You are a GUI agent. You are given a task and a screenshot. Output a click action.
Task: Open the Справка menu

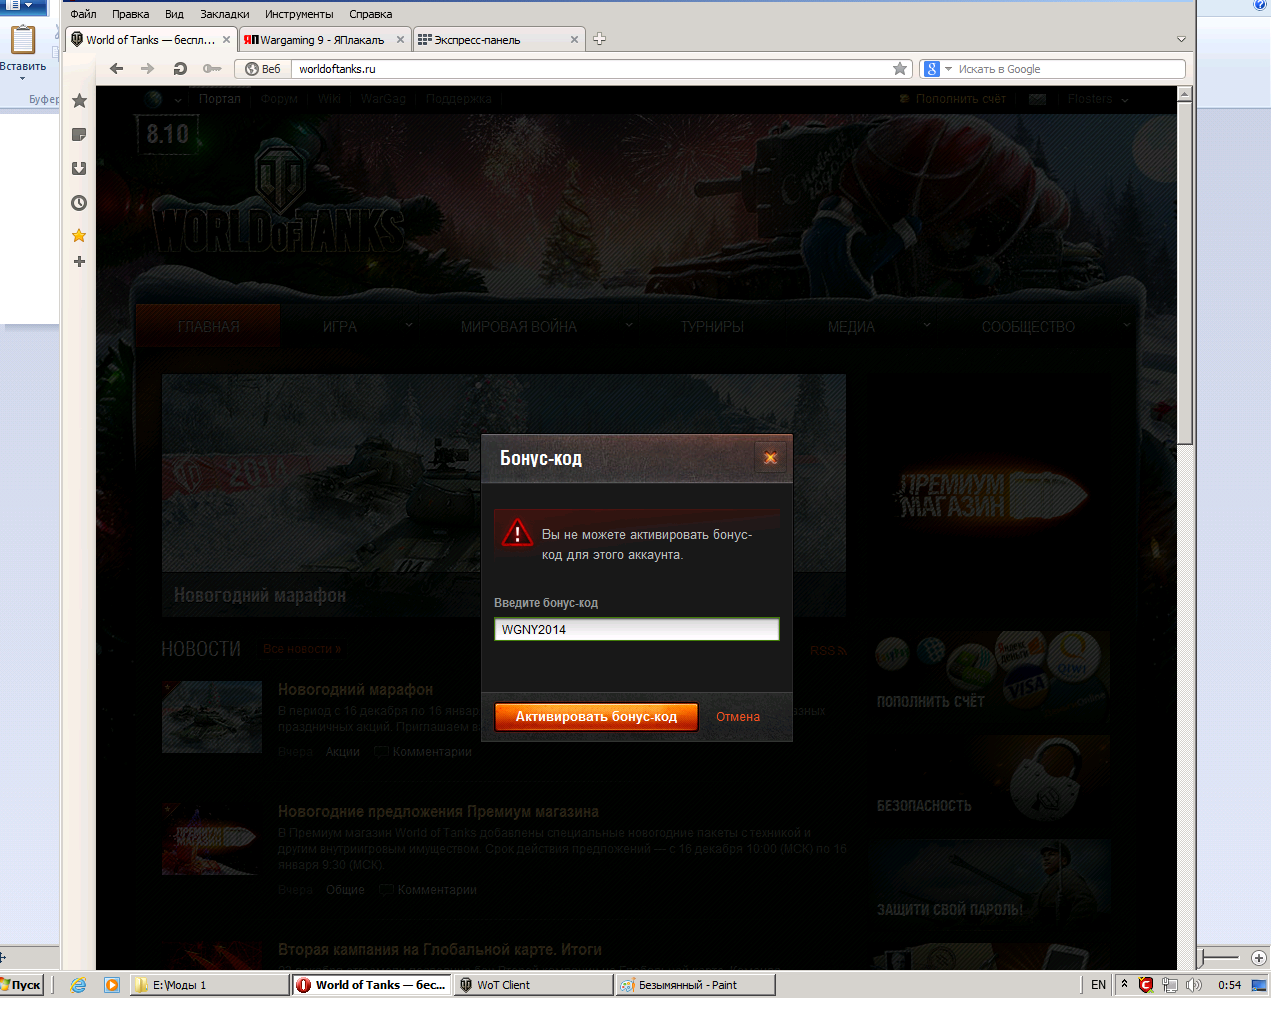tap(370, 14)
